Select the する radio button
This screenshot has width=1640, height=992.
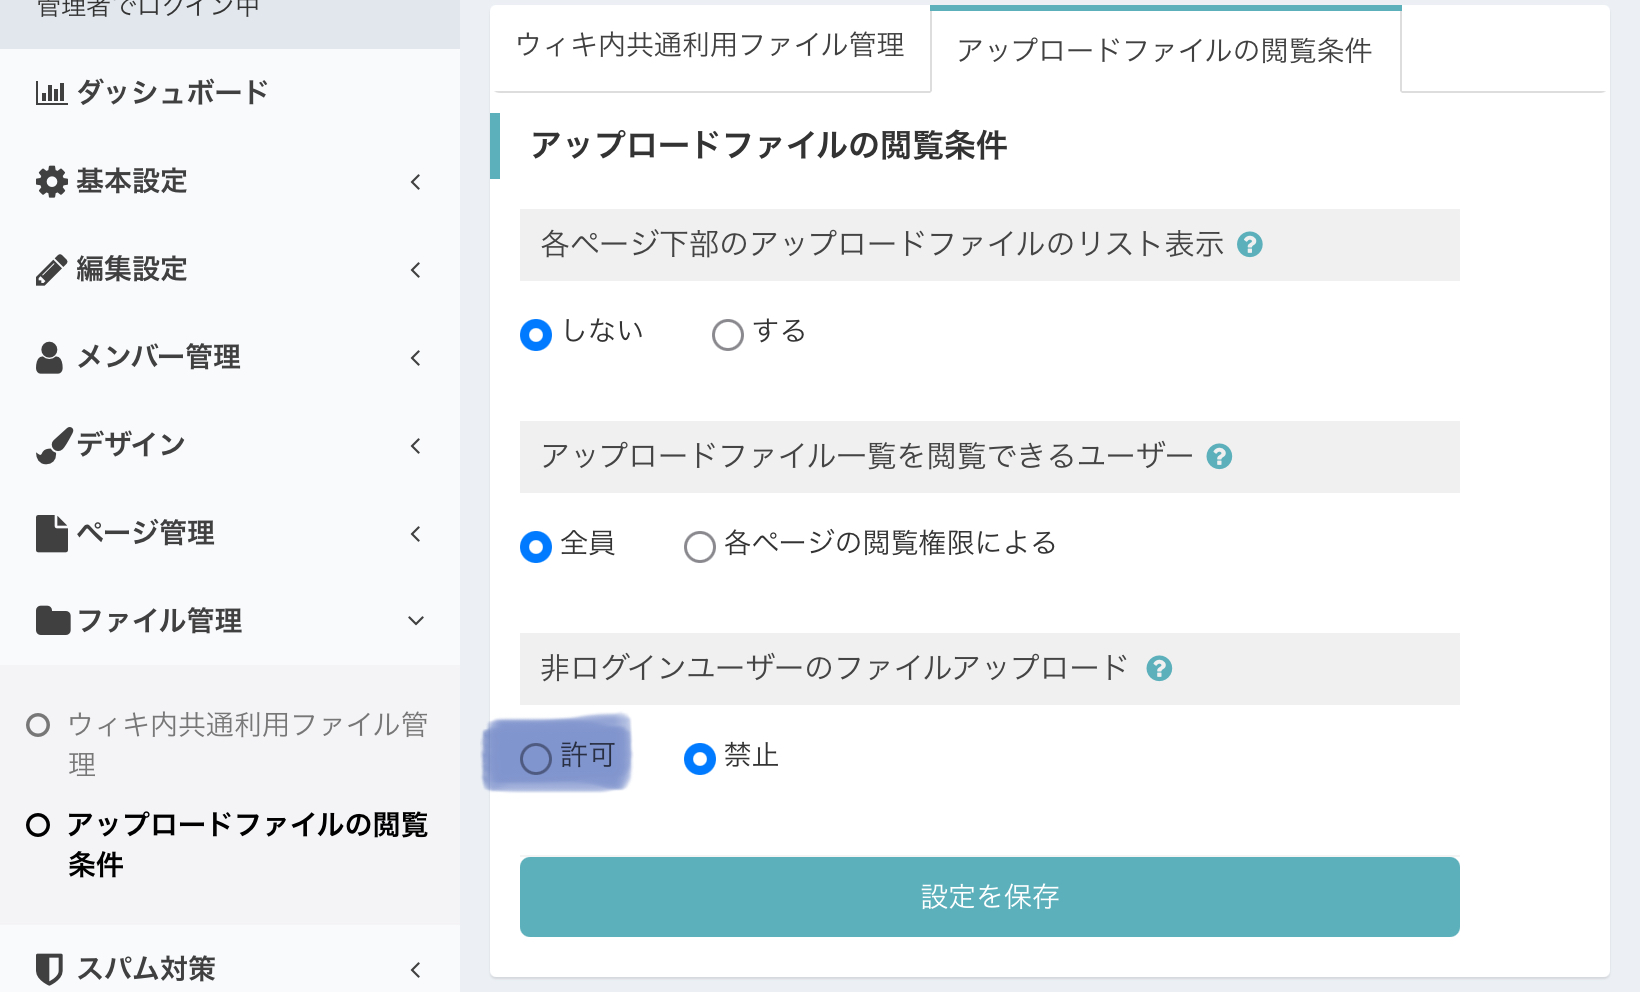pyautogui.click(x=728, y=334)
